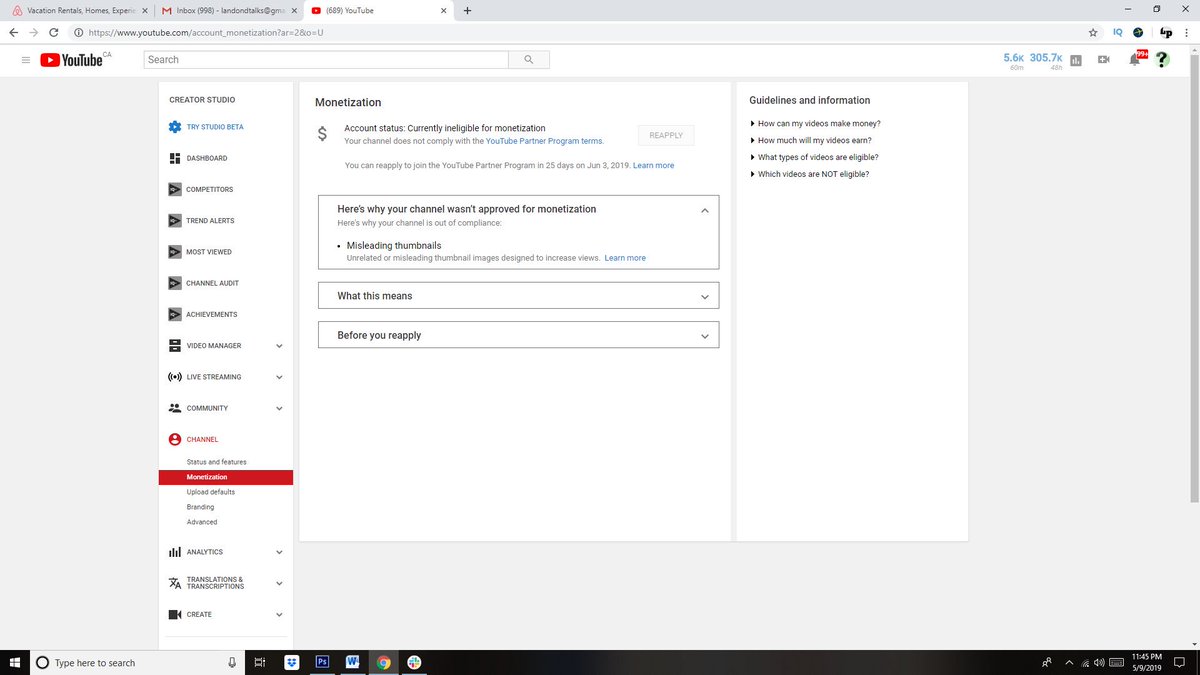Open Task View on the taskbar

[x=259, y=662]
